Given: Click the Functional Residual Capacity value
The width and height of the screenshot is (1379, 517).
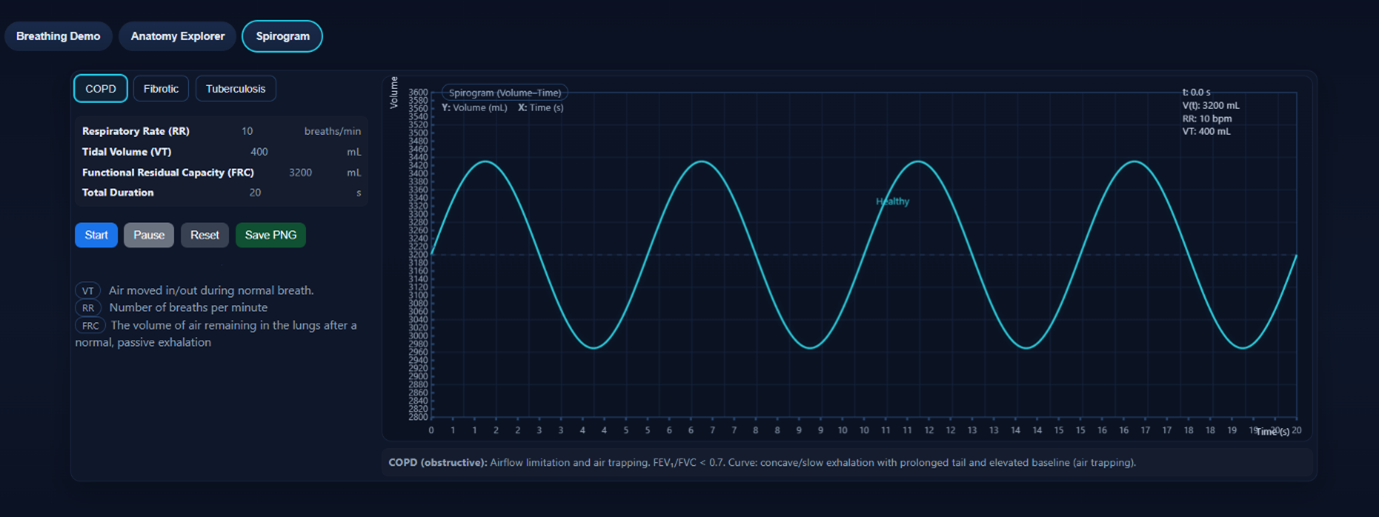Looking at the screenshot, I should 300,173.
